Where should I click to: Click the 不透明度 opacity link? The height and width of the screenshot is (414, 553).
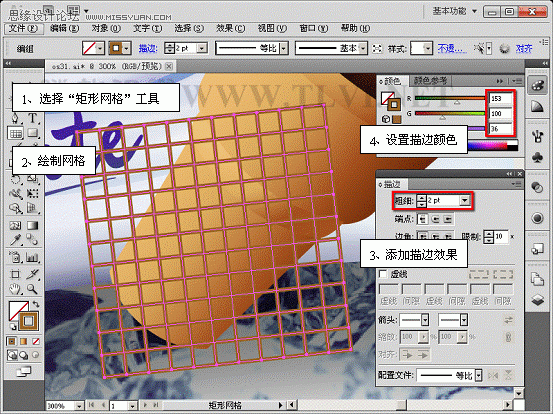(x=452, y=48)
